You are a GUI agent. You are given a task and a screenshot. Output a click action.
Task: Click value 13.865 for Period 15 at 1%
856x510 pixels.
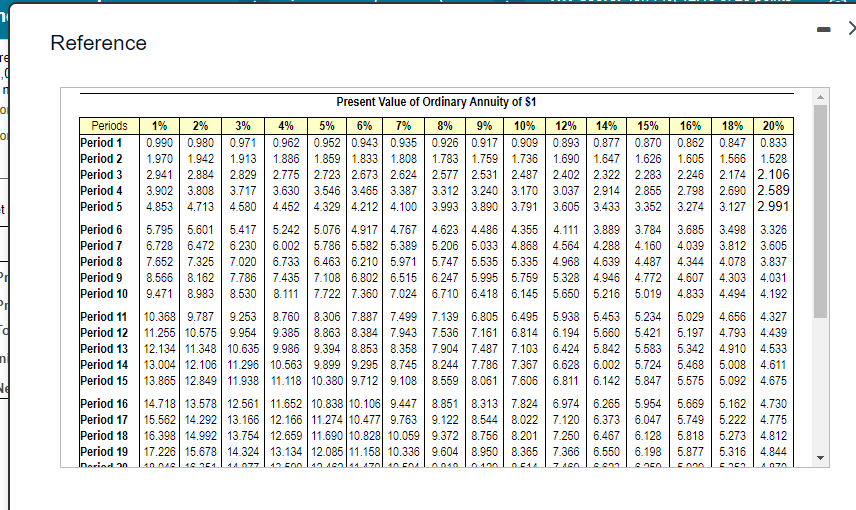[159, 381]
